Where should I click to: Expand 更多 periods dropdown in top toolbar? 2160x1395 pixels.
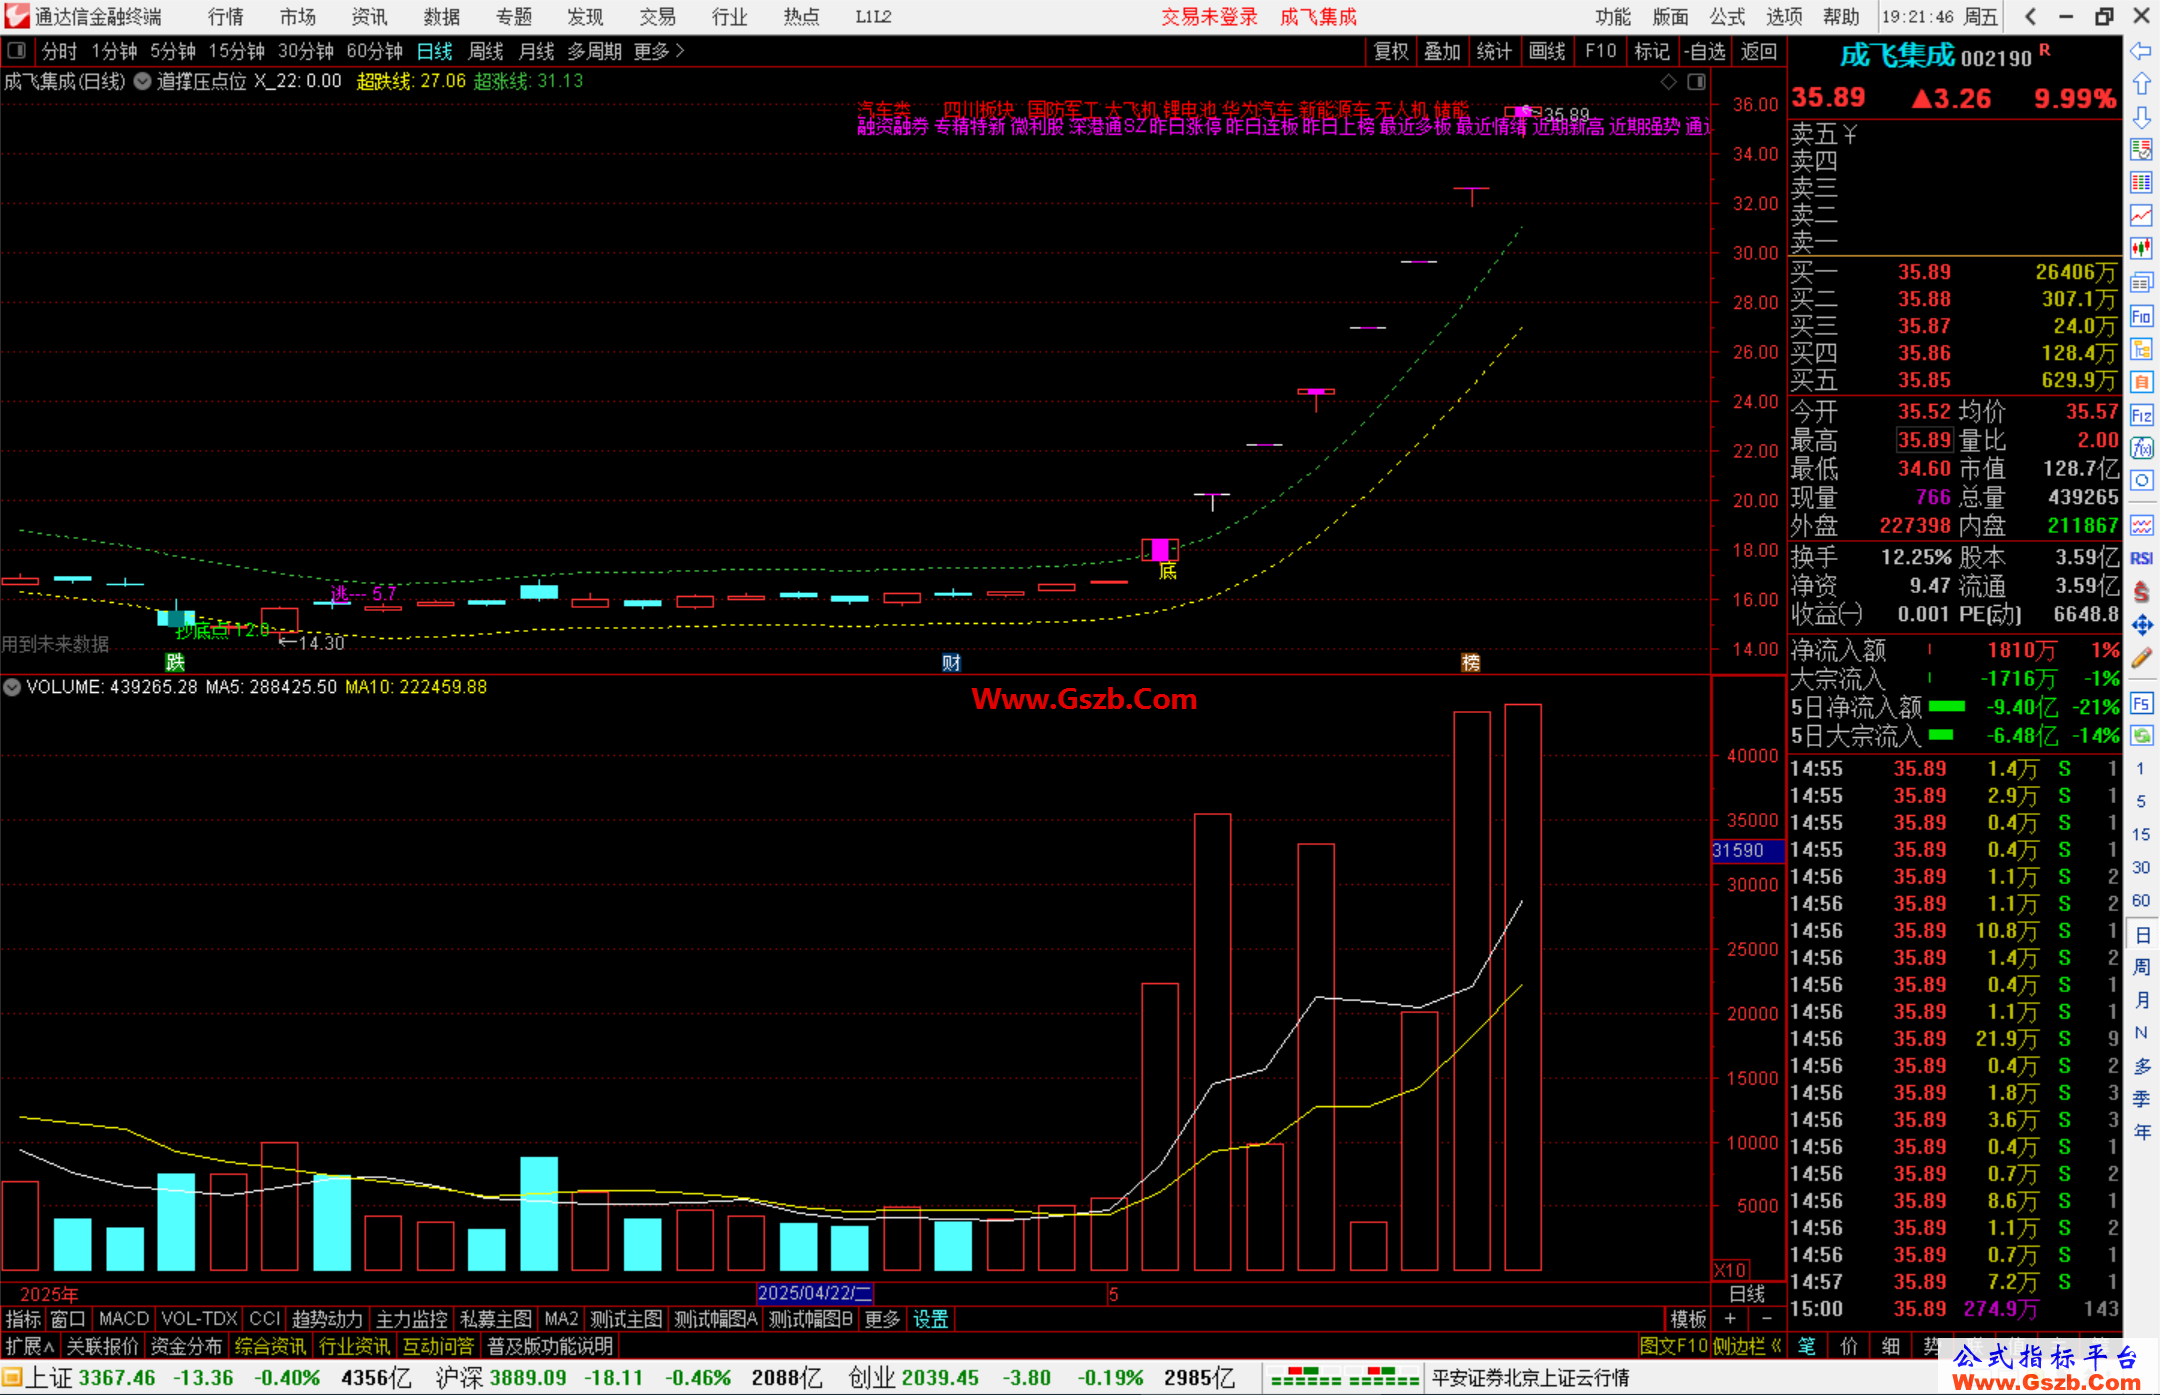(659, 51)
